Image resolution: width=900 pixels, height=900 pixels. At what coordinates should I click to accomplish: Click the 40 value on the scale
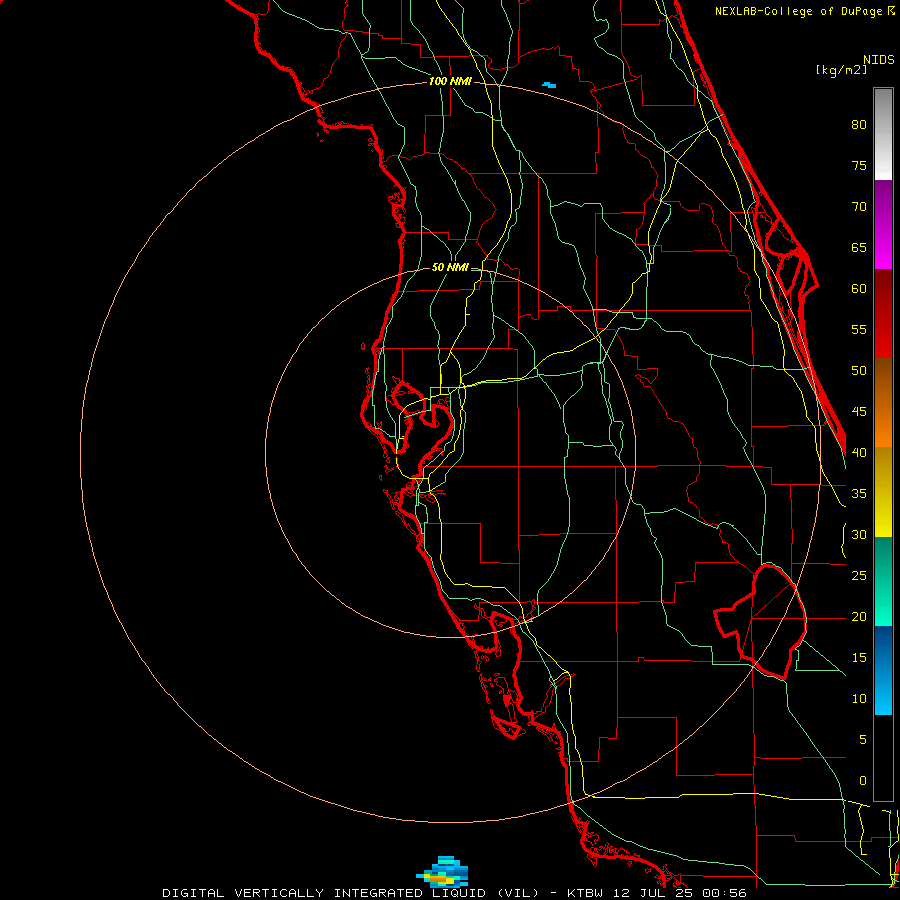(859, 452)
